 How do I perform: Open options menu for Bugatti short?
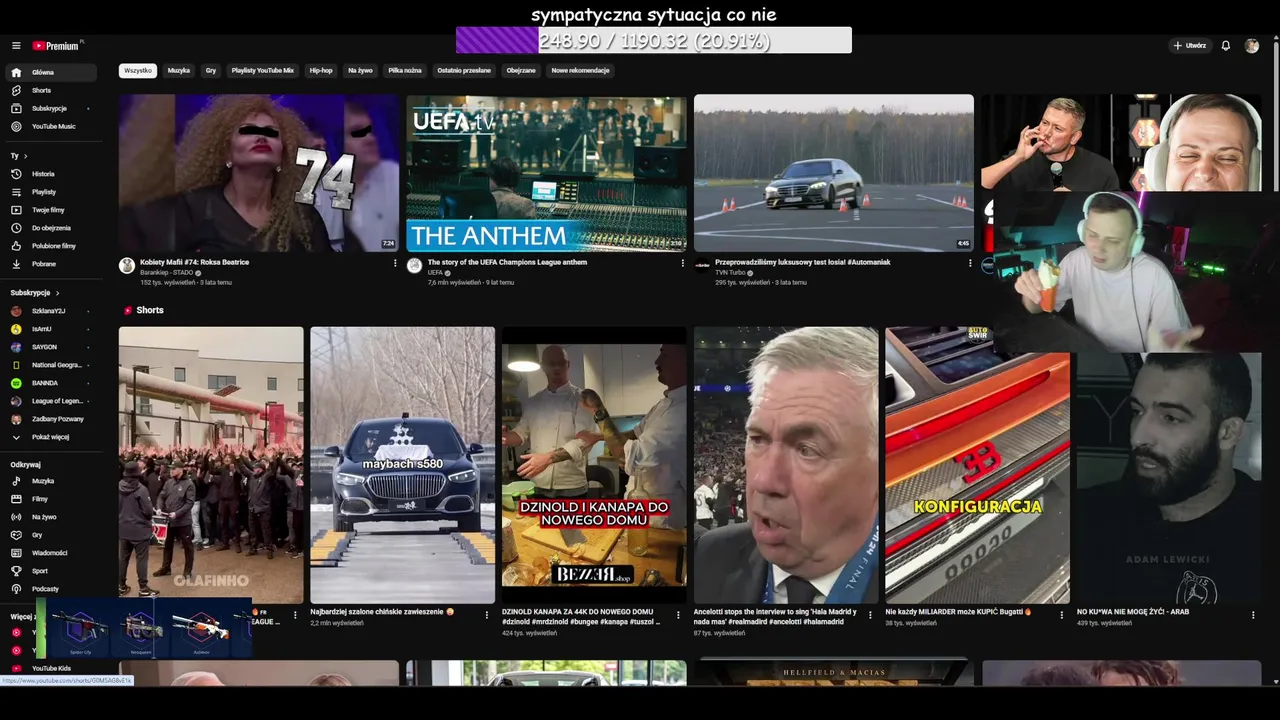coord(1062,615)
